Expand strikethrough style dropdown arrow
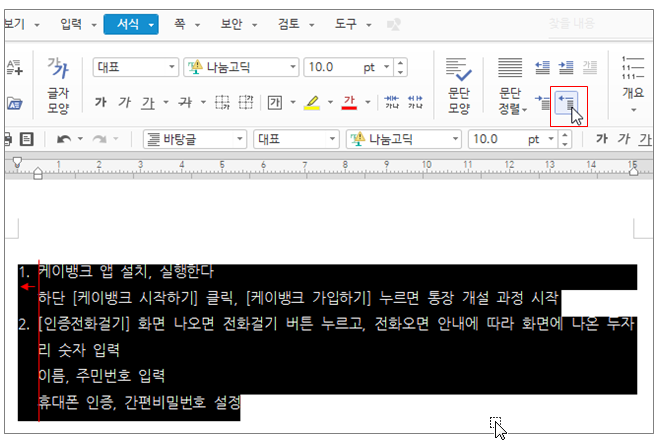This screenshot has width=661, height=441. tap(203, 102)
